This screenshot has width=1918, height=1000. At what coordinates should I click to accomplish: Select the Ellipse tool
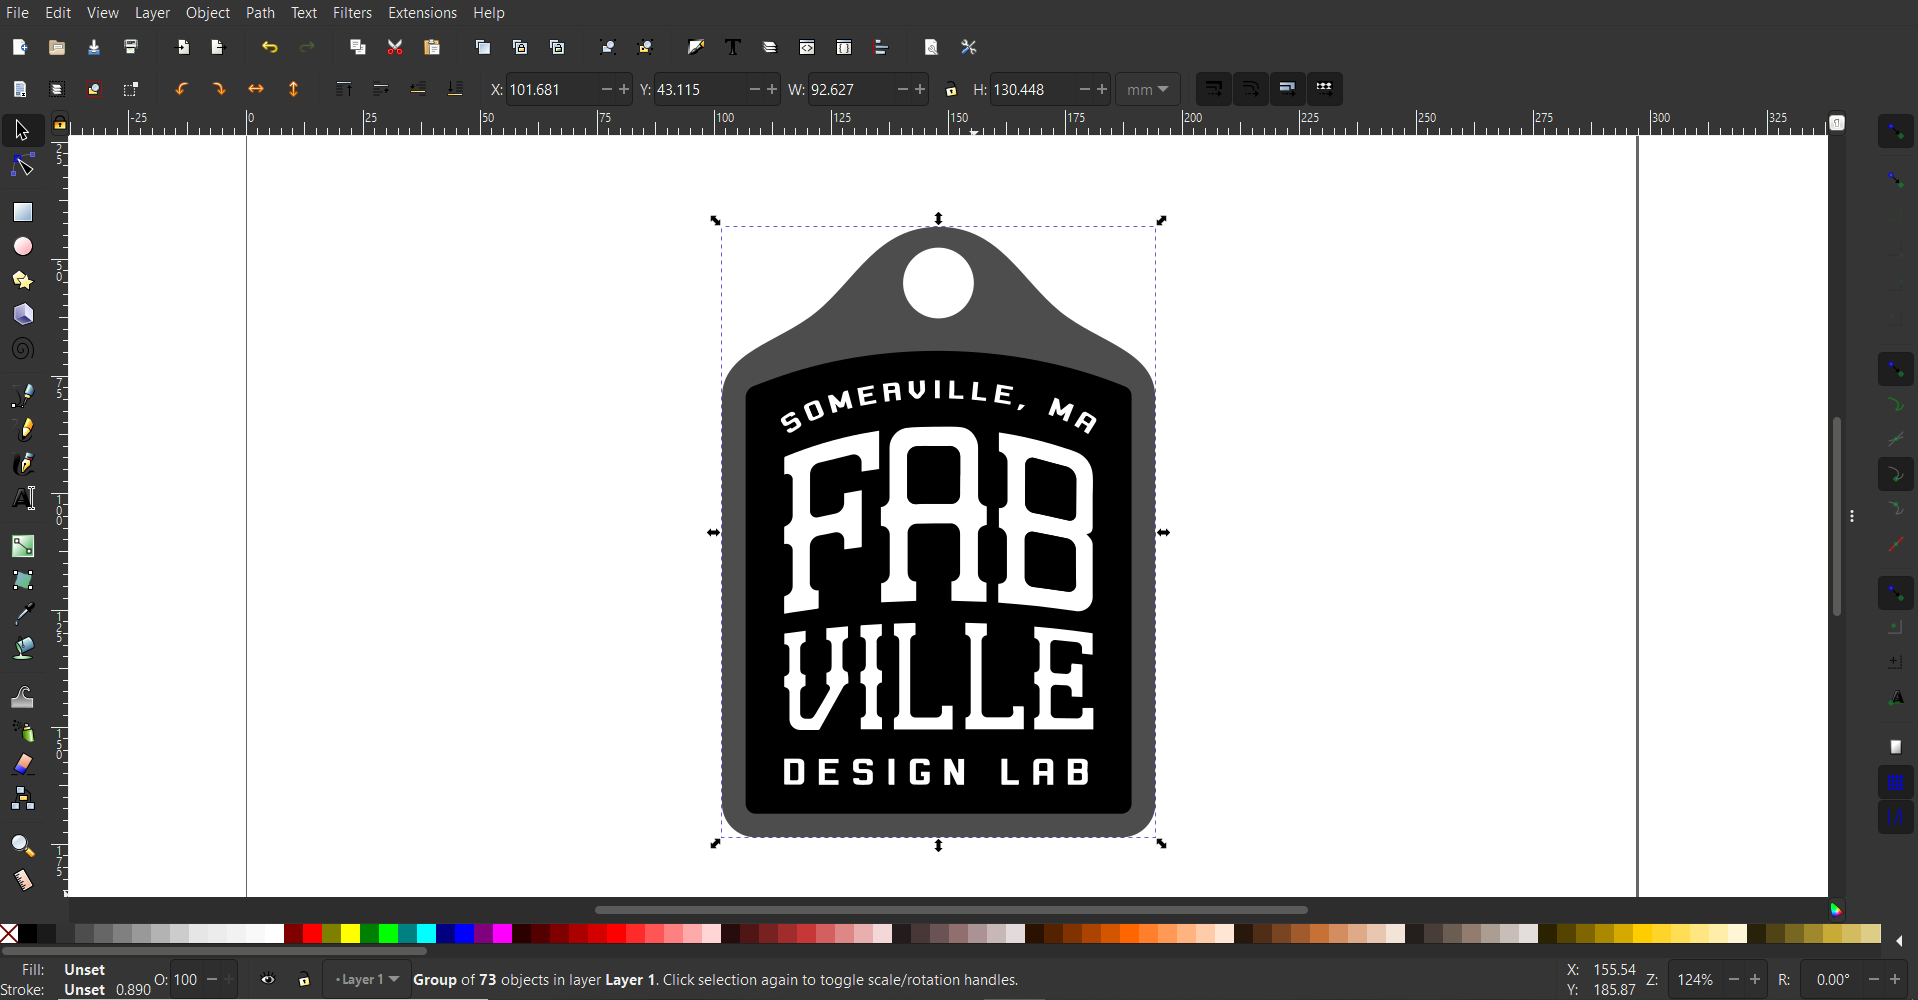click(x=22, y=248)
